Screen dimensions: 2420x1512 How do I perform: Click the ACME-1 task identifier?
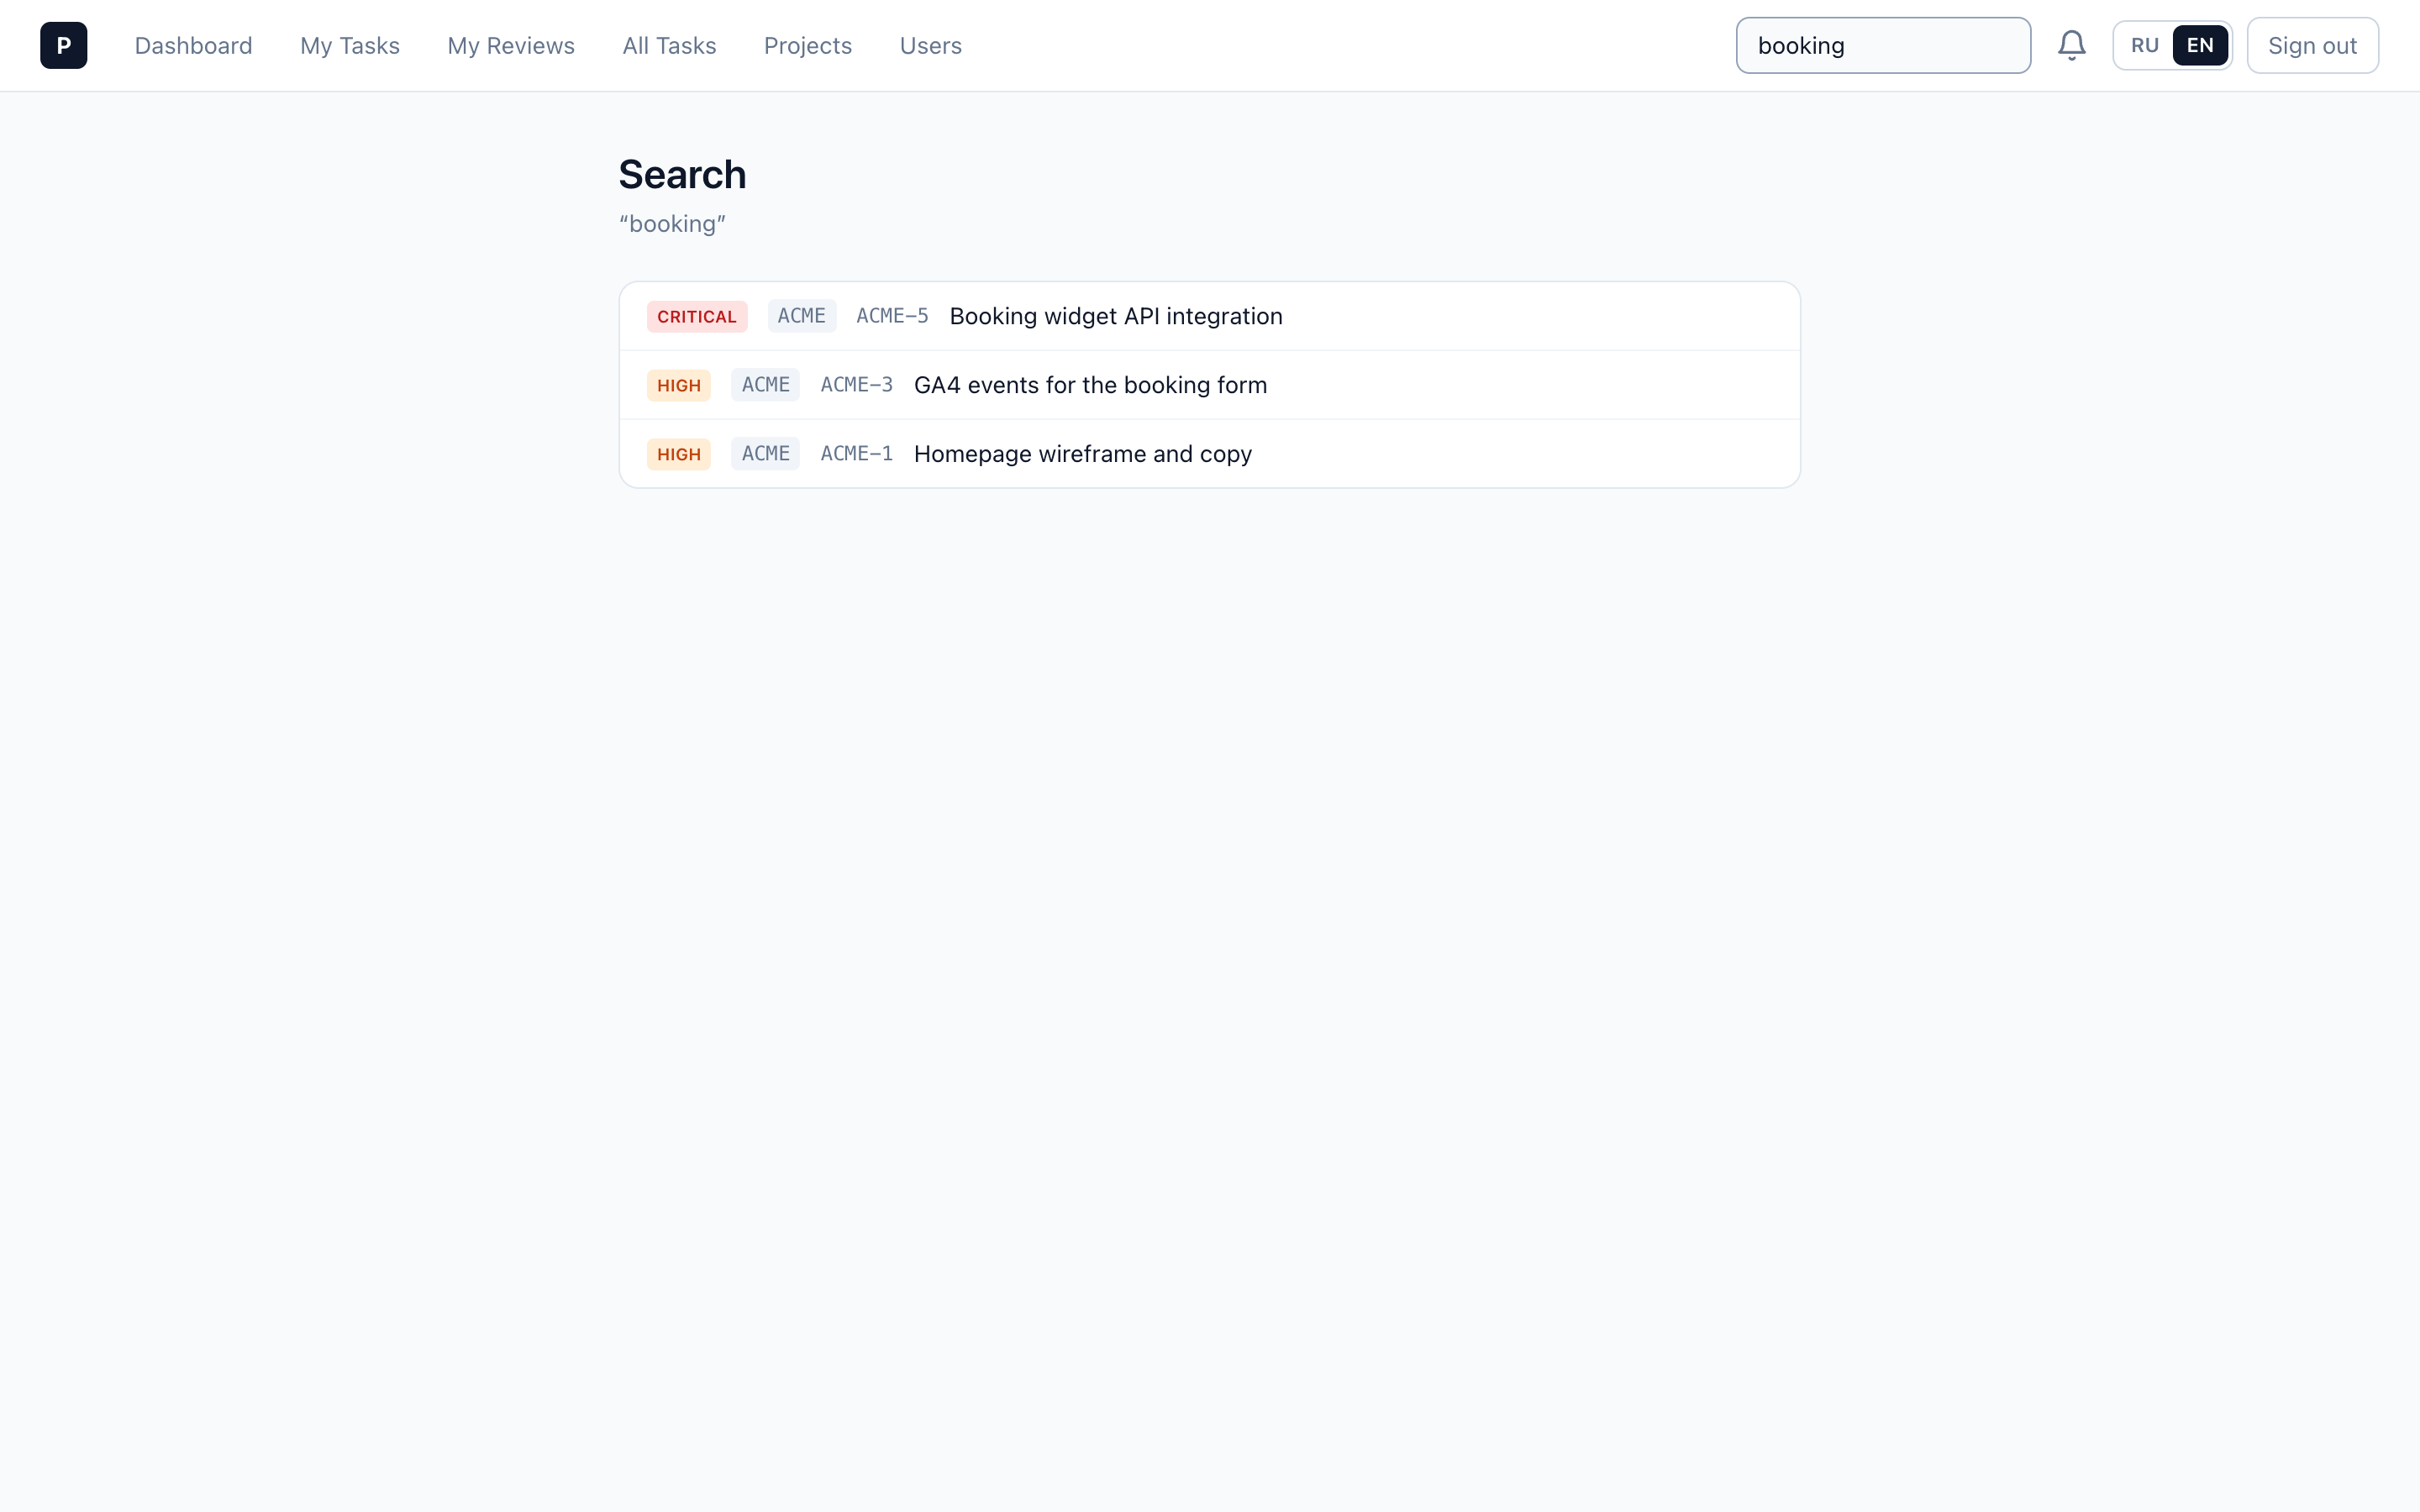pos(856,454)
